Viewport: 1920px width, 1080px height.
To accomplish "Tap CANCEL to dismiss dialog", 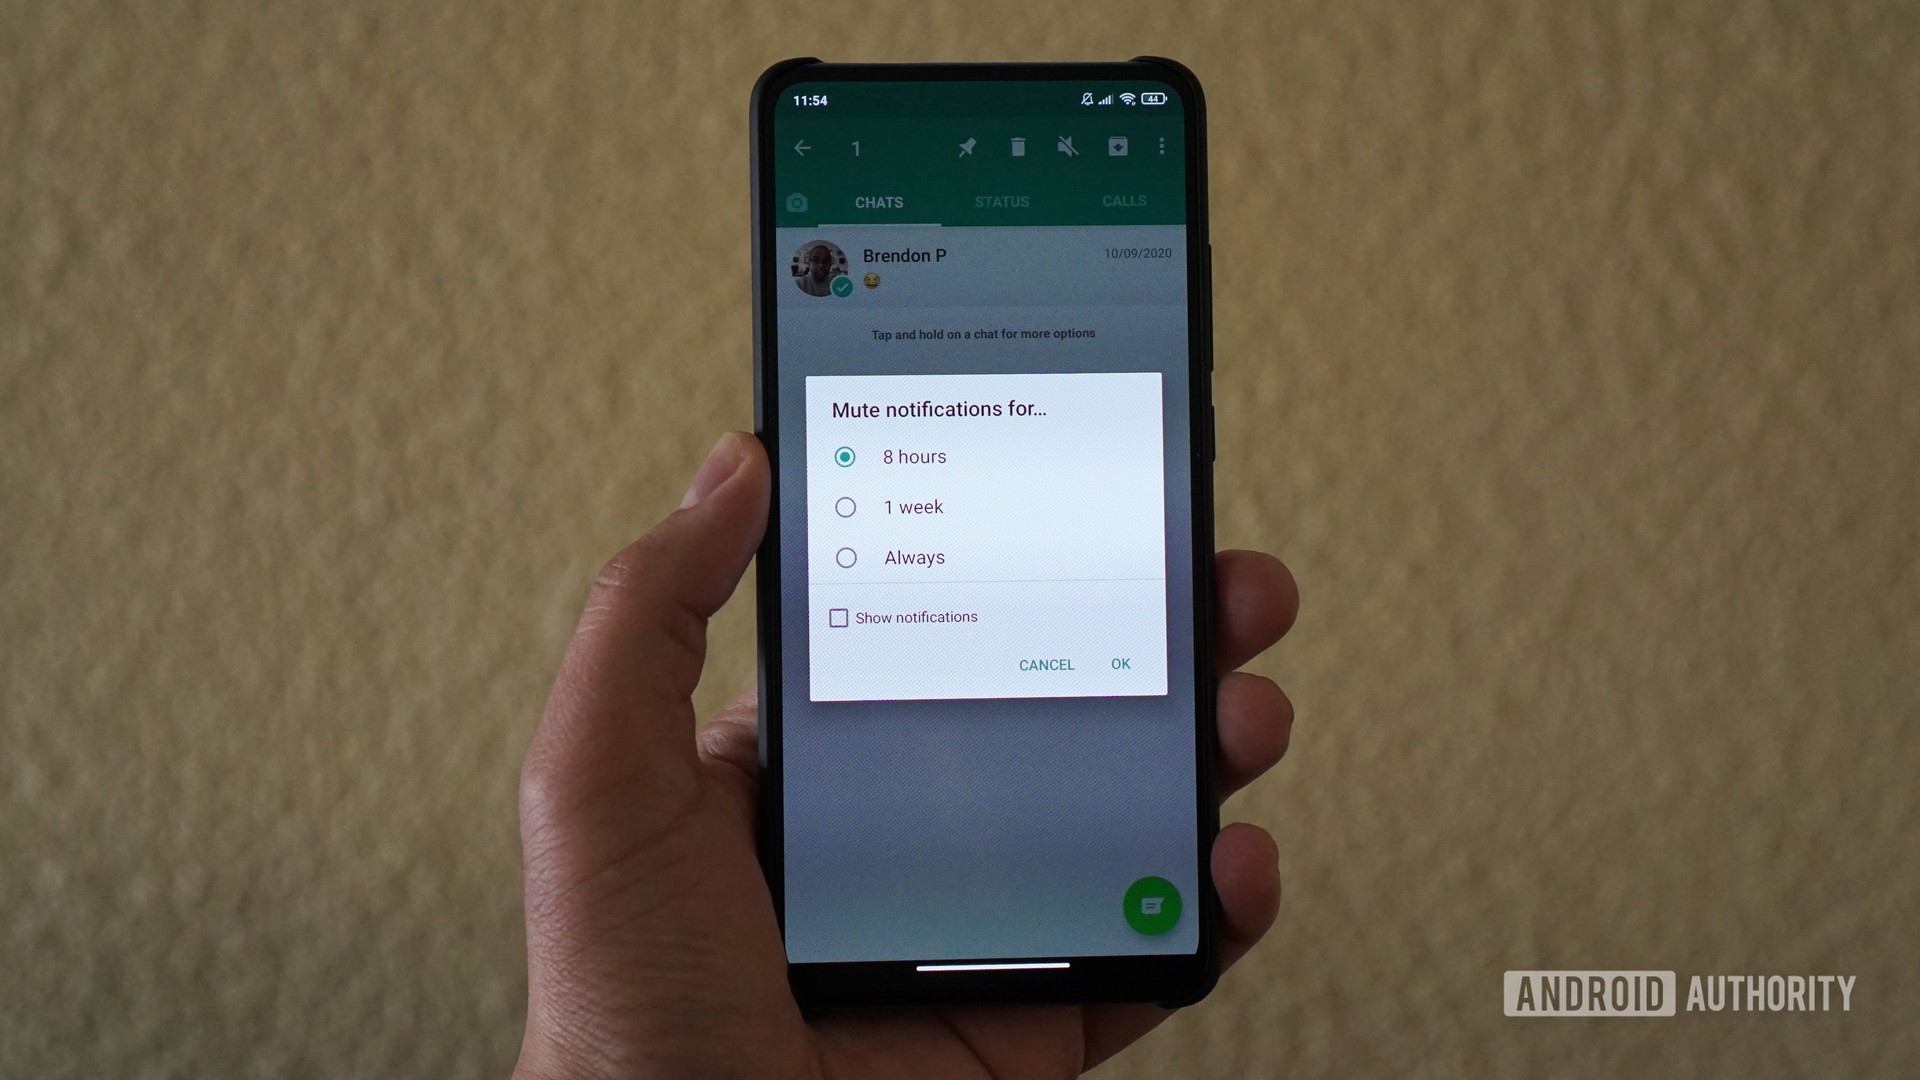I will (x=1046, y=663).
